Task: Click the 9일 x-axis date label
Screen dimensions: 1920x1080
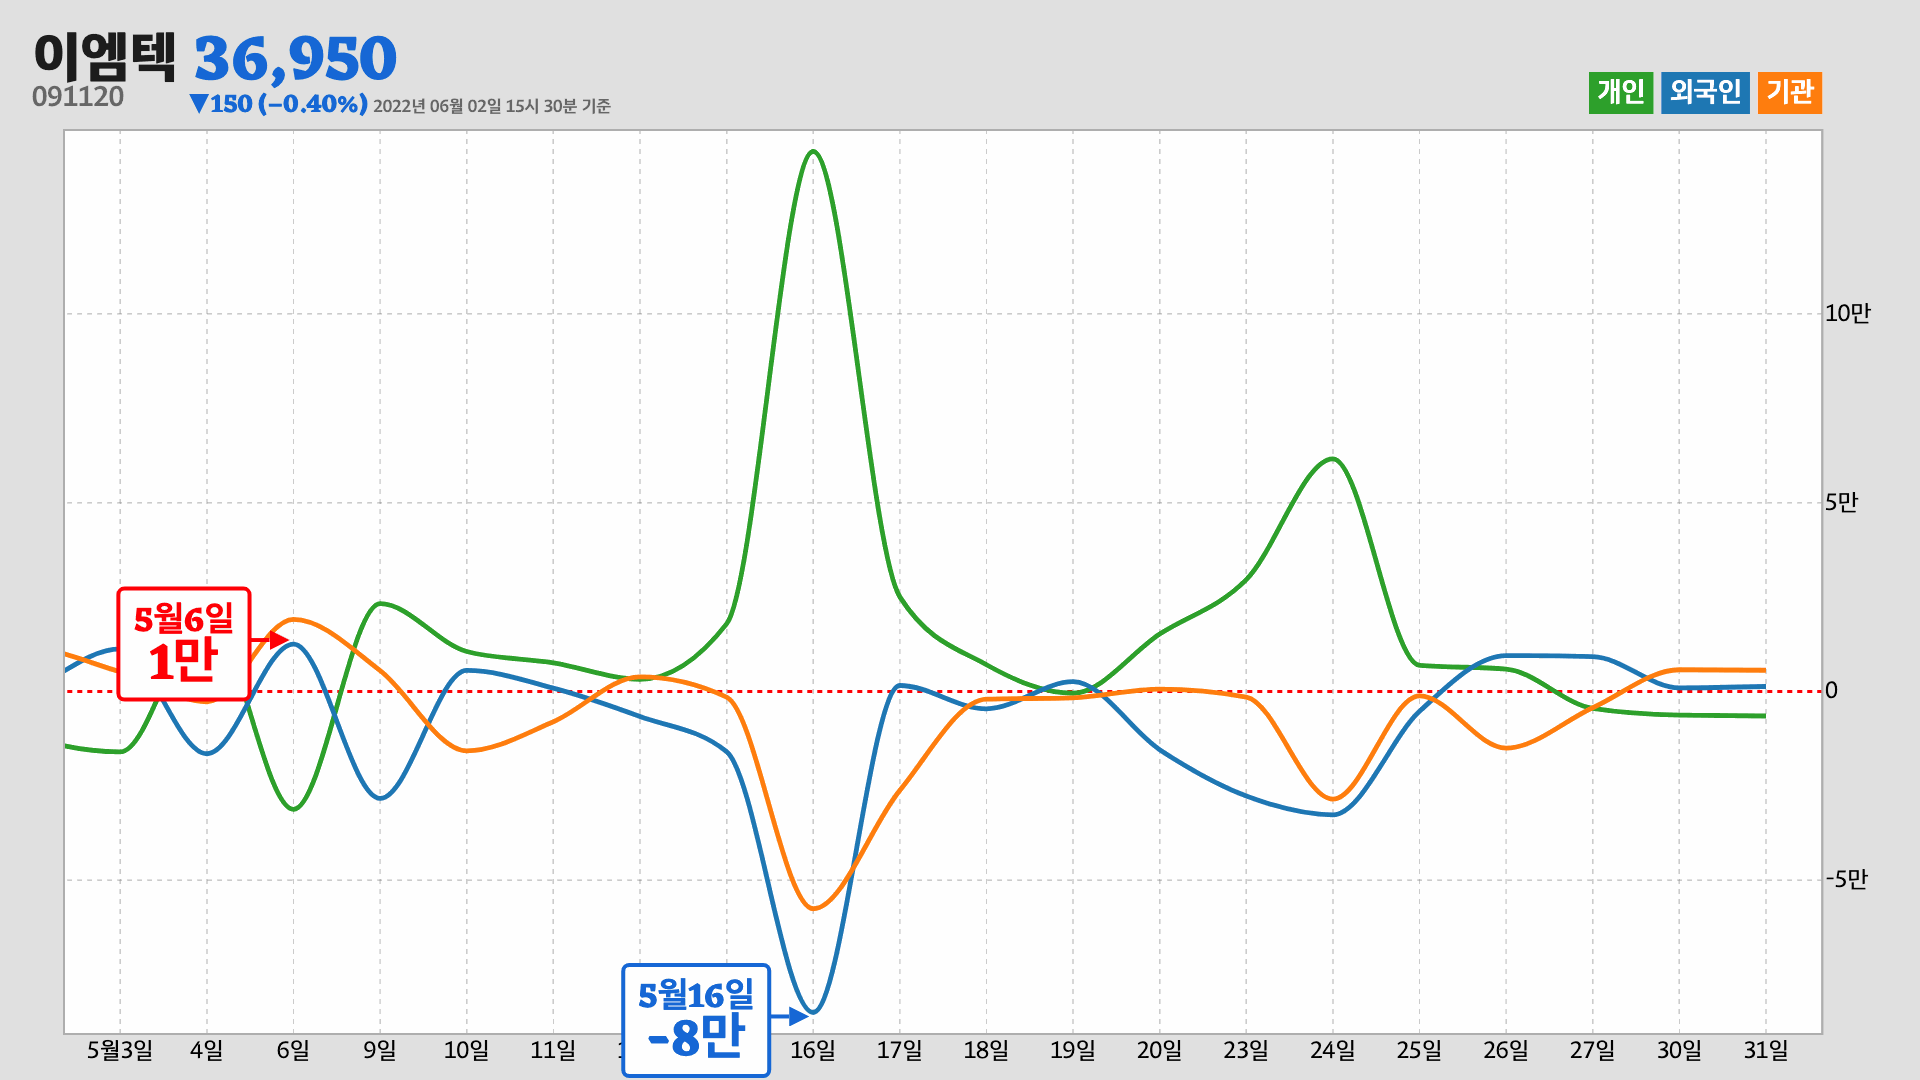Action: (380, 1051)
